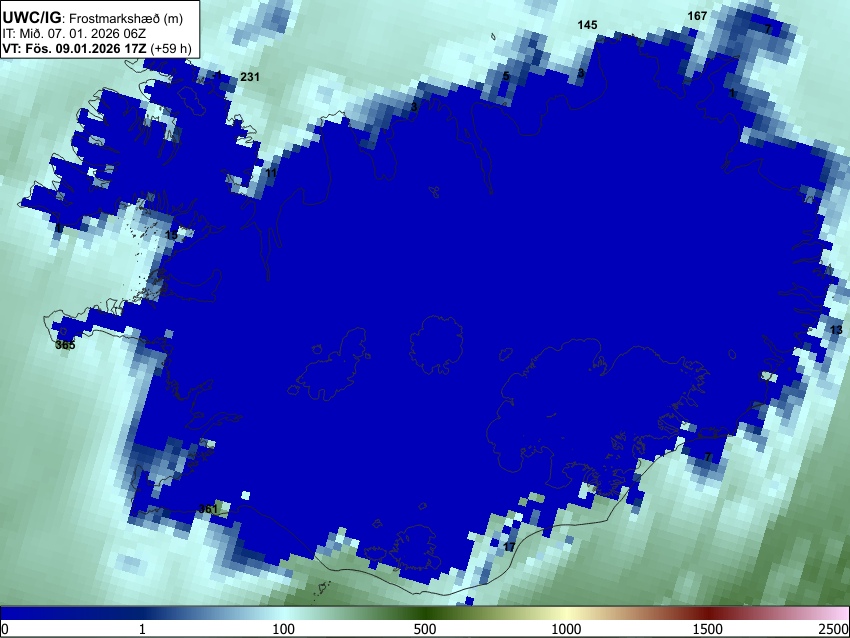This screenshot has width=850, height=638.
Task: Click the color scale label 2500
Action: 835,629
